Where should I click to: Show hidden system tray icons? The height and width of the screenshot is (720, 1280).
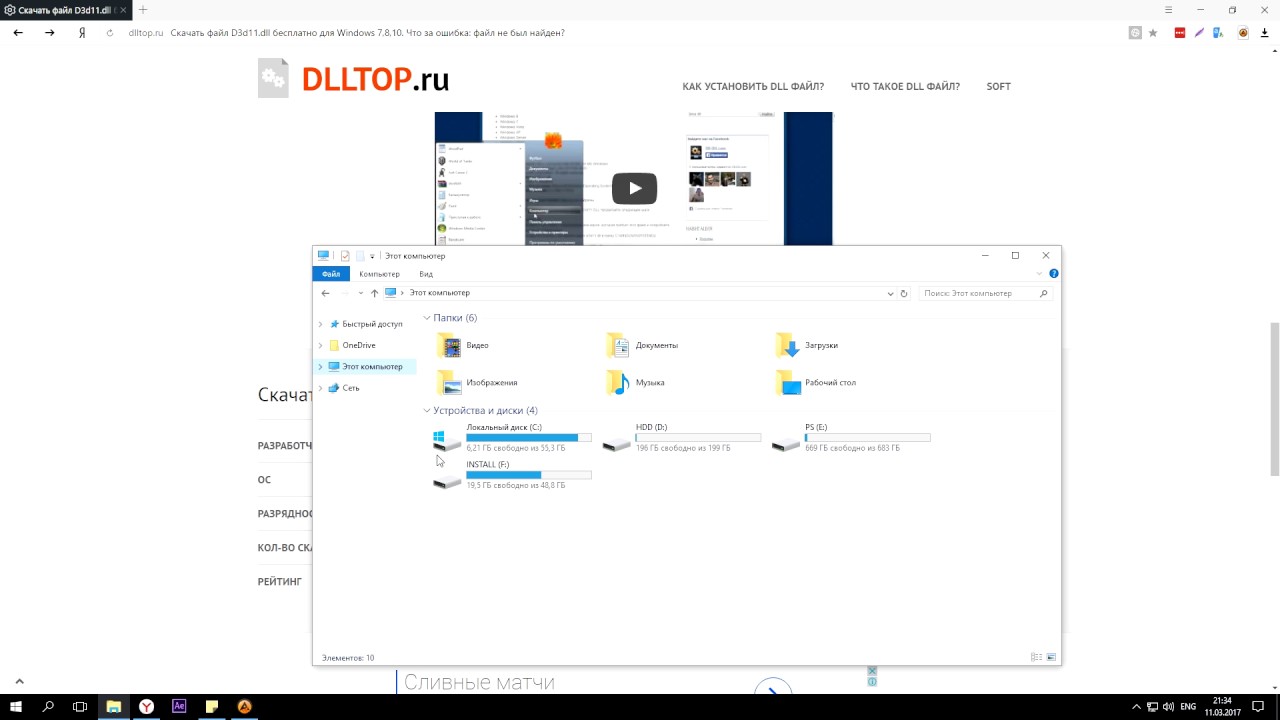click(x=1136, y=706)
